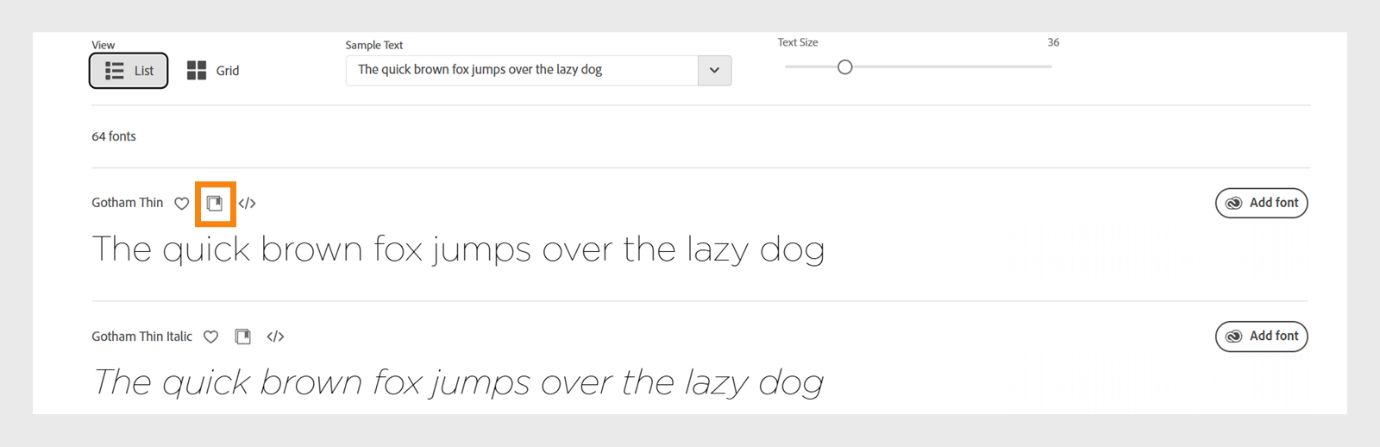The height and width of the screenshot is (447, 1380).
Task: Switch to List view
Action: tap(129, 71)
